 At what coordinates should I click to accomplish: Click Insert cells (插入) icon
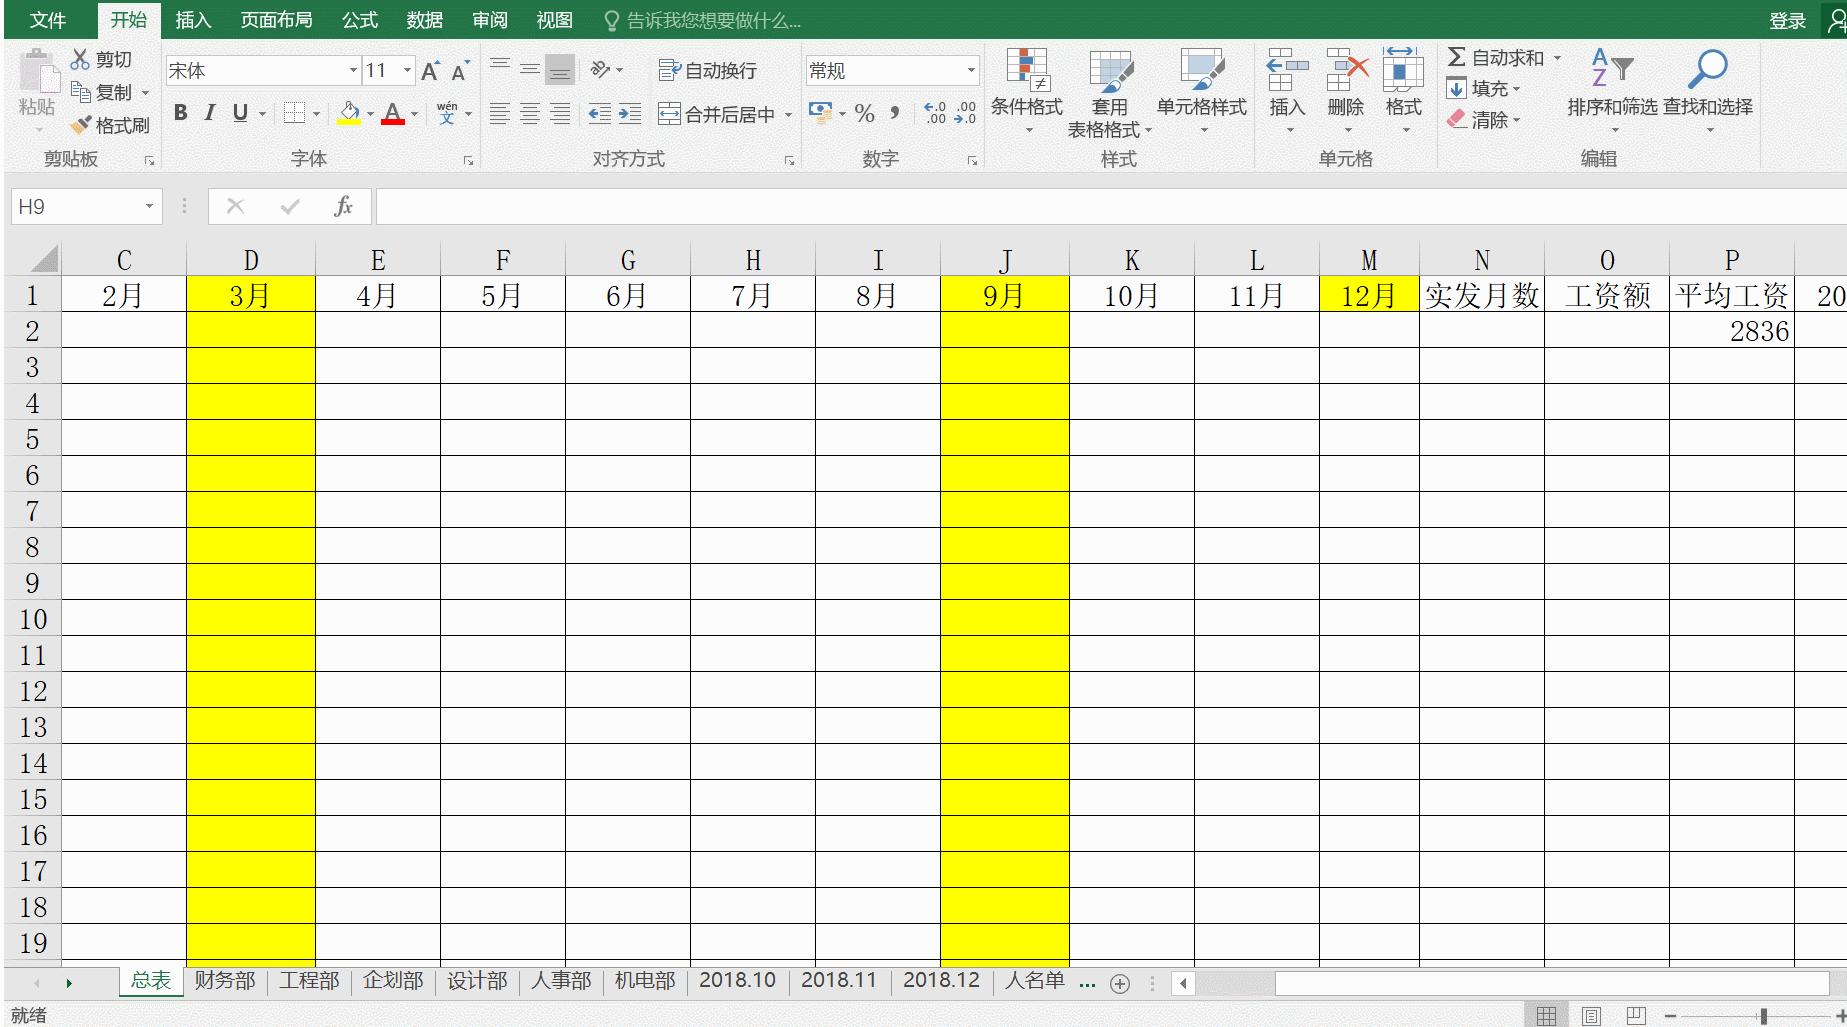pos(1286,70)
